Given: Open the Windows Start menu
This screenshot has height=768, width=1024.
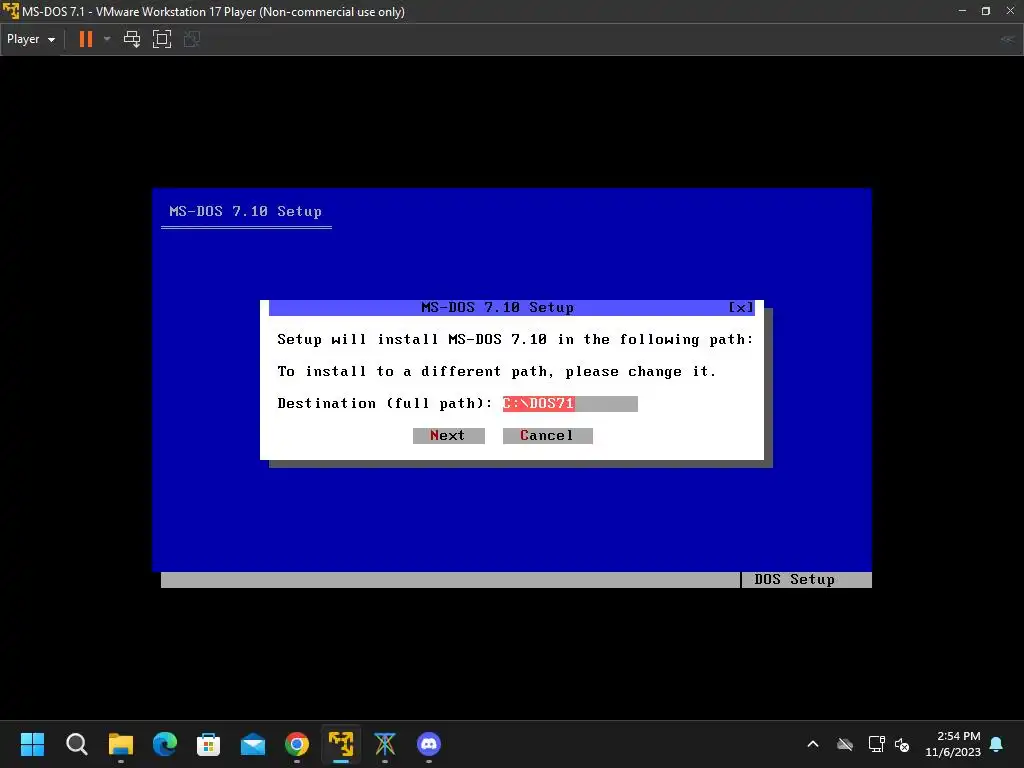Looking at the screenshot, I should click(x=32, y=744).
